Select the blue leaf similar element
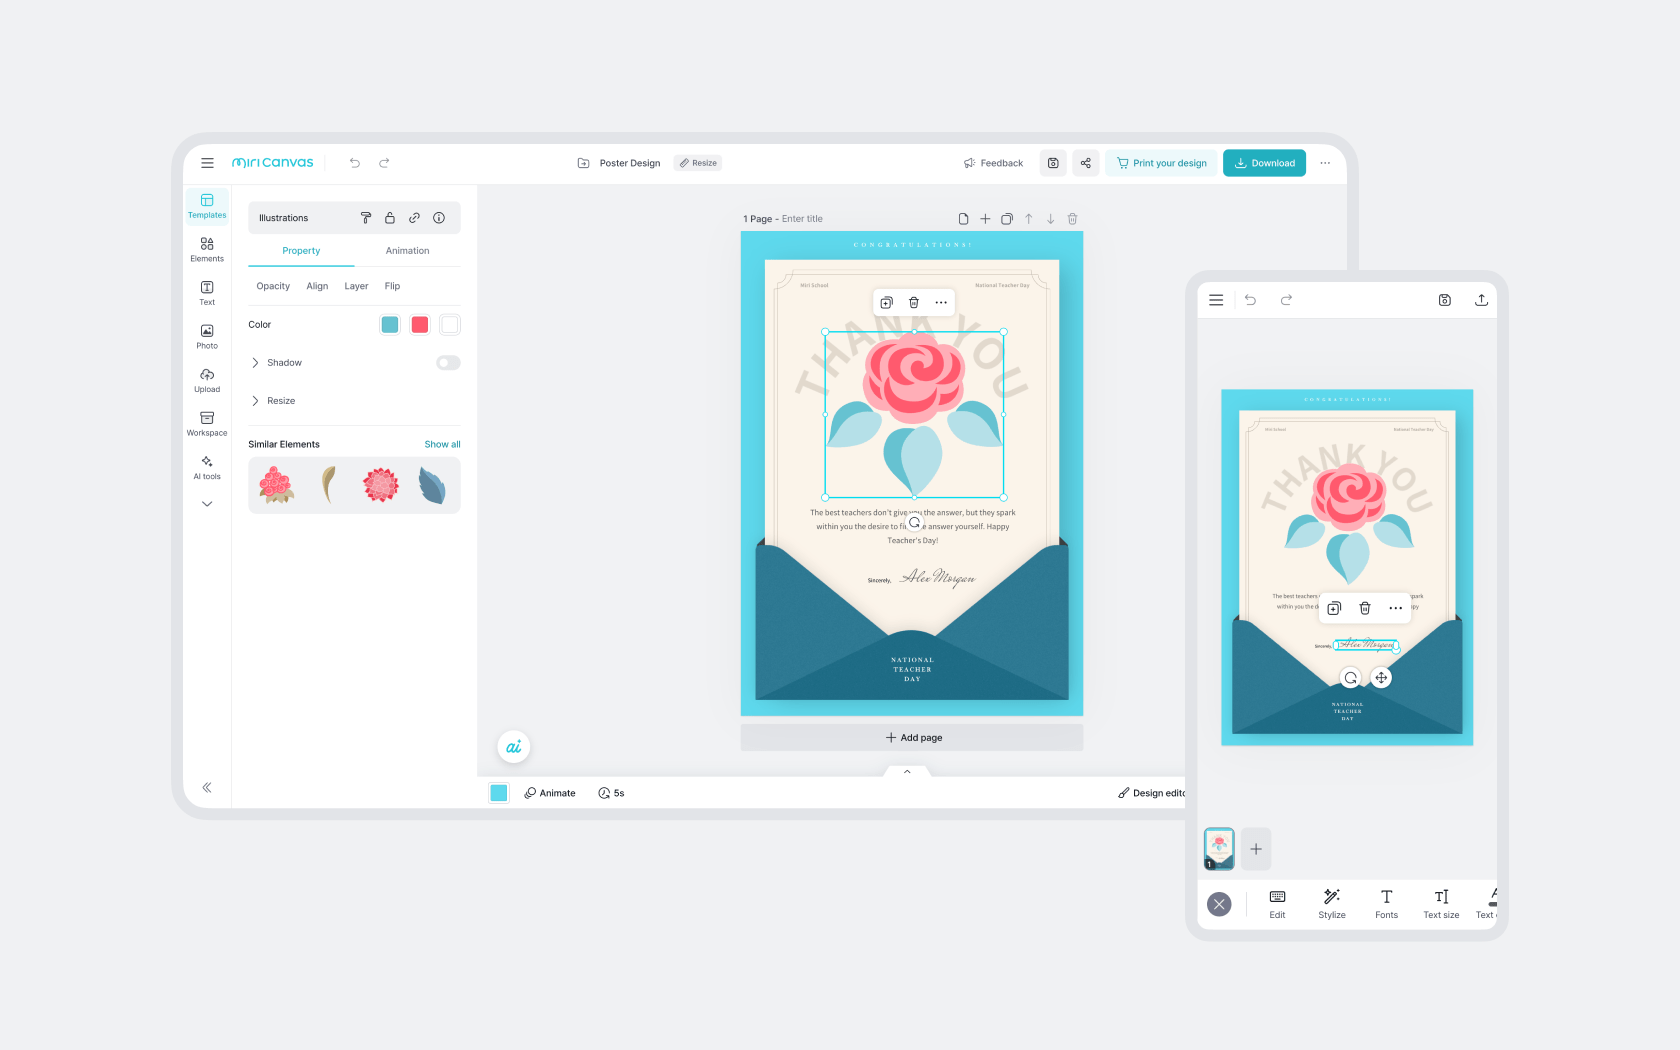 [x=432, y=486]
